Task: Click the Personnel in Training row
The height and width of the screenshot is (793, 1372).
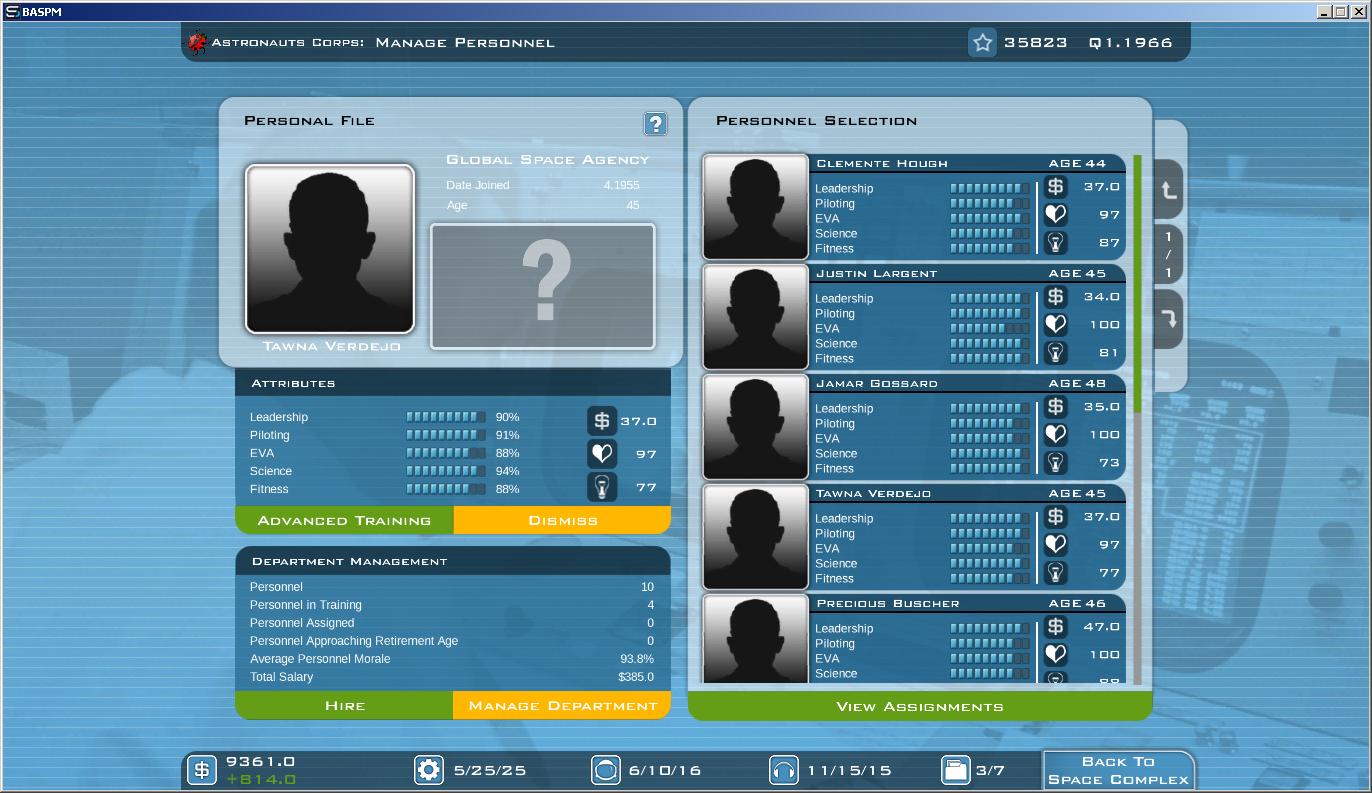Action: 452,605
